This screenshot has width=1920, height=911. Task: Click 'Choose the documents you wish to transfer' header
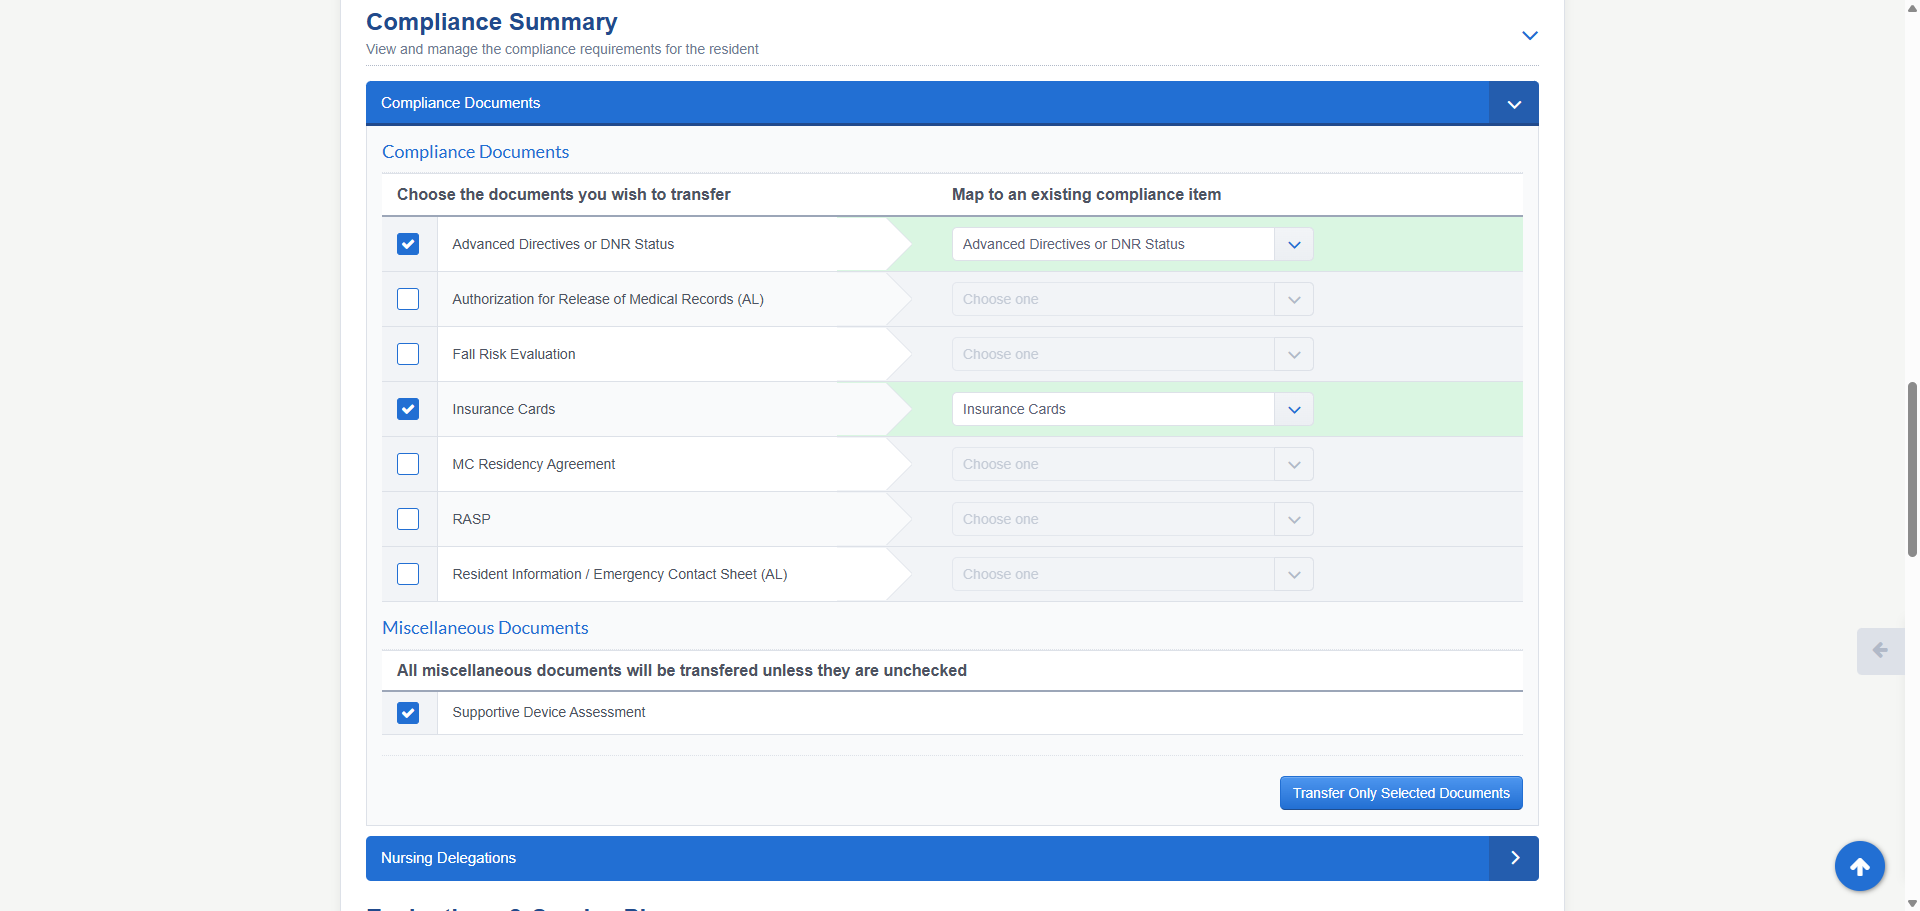pyautogui.click(x=564, y=194)
